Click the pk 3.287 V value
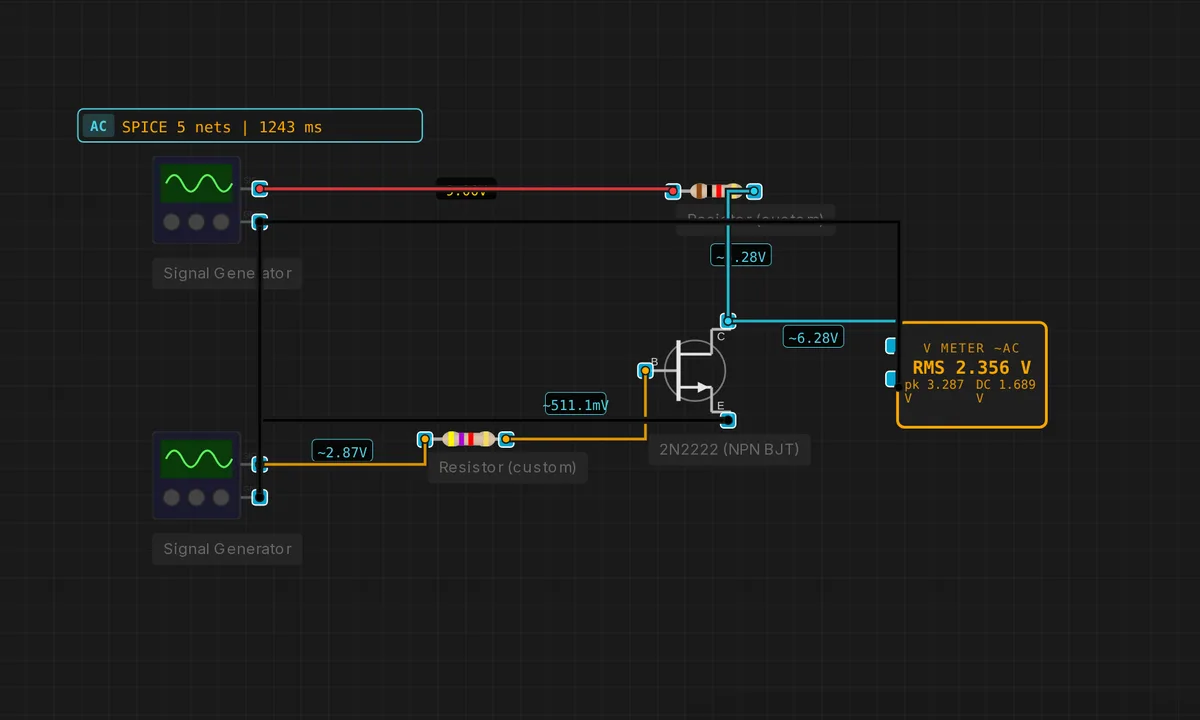 (935, 390)
